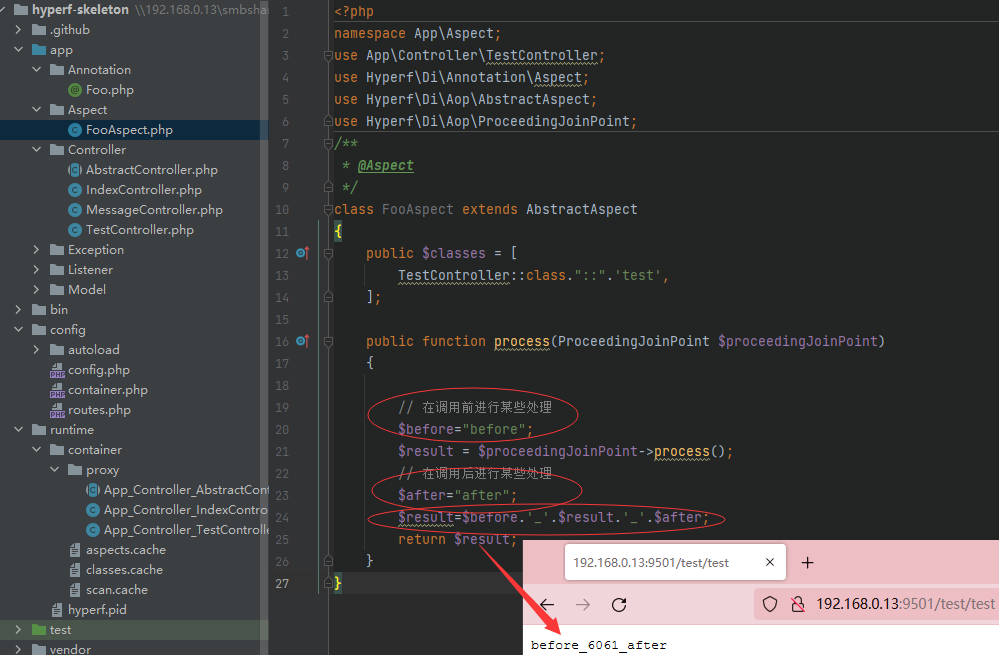Click the insecure connection padlock icon

click(797, 604)
